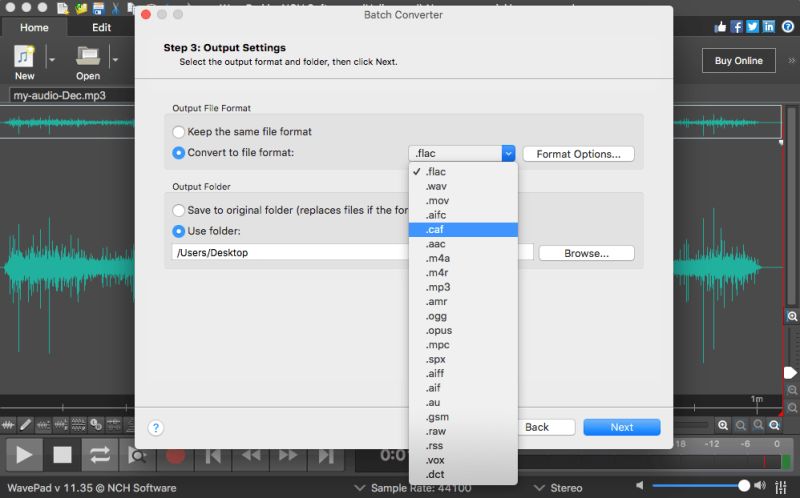Choose .flac from the format list

point(463,171)
